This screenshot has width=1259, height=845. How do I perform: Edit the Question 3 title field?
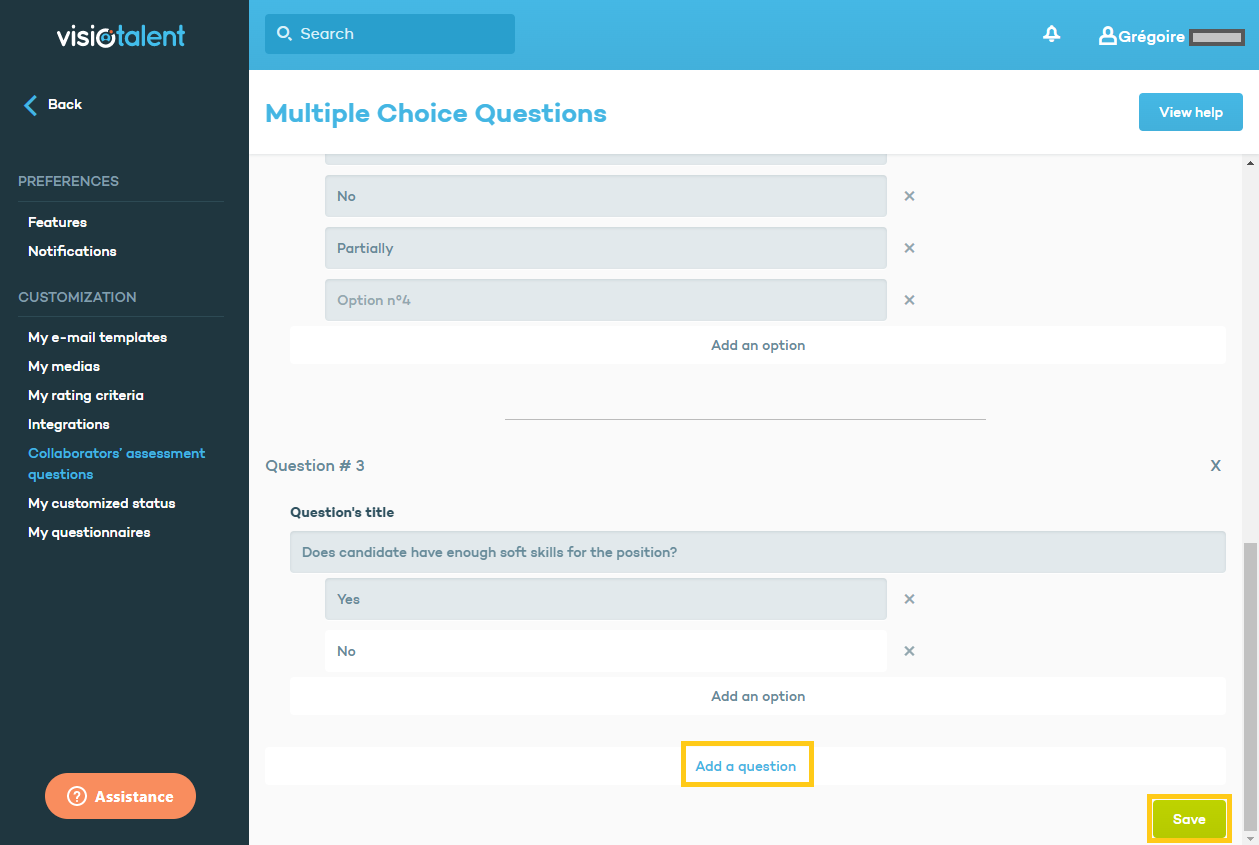click(x=756, y=552)
